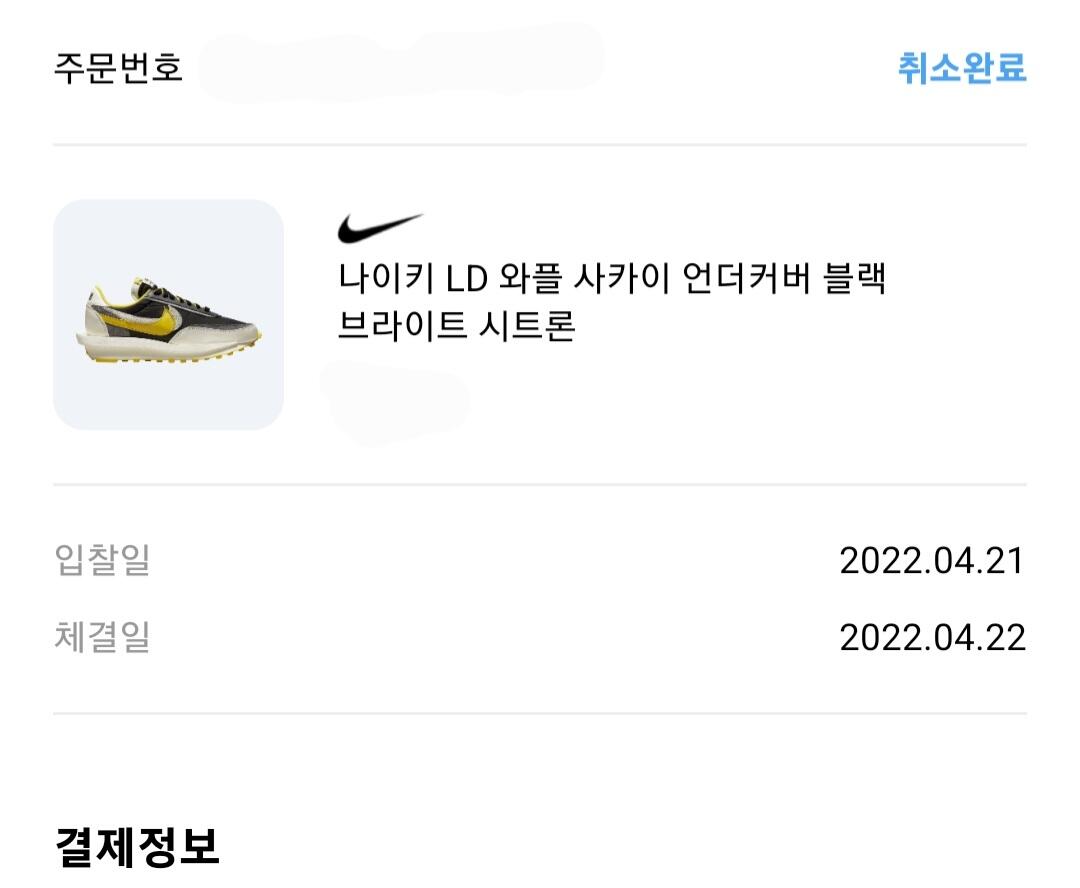Select the 체결일 label
This screenshot has height=888, width=1080.
click(x=102, y=637)
